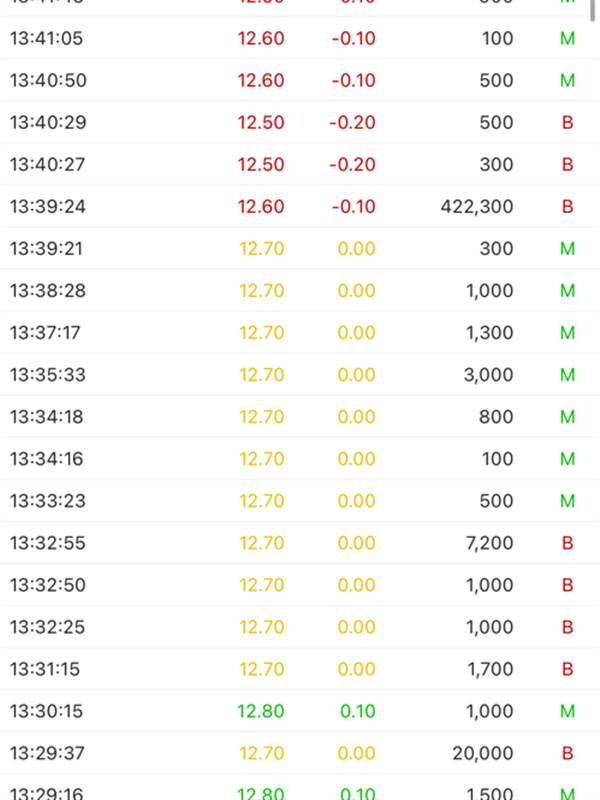This screenshot has width=600, height=800.
Task: Tap the M marker on the 13:40:50 row
Action: (567, 81)
